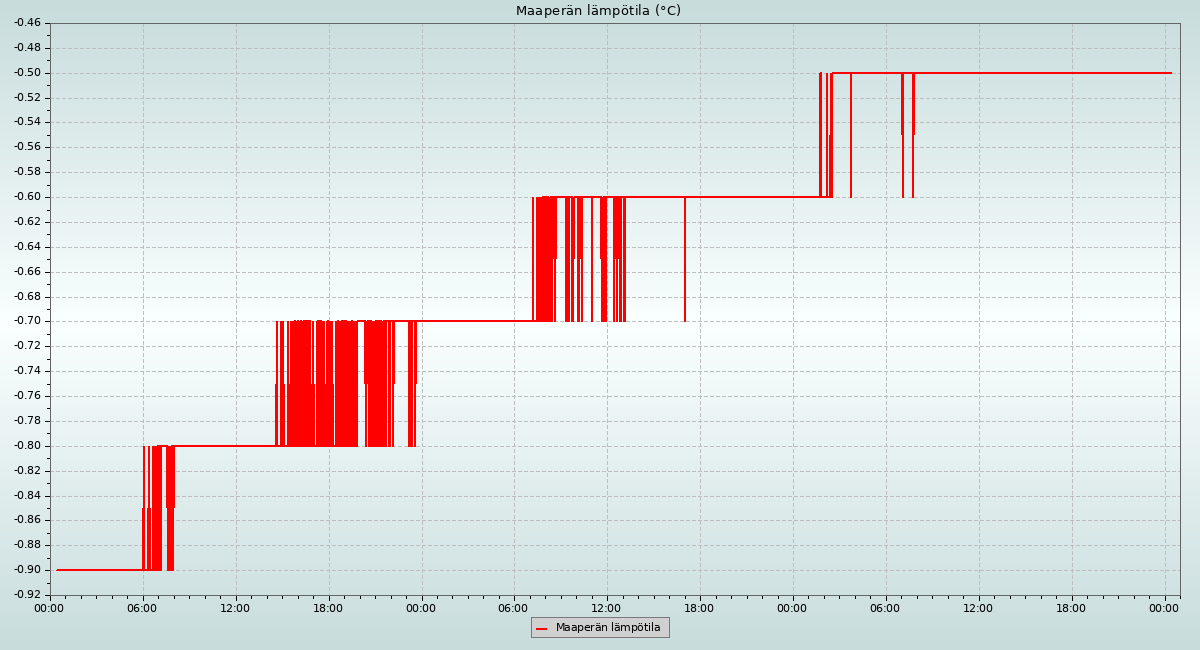Click the leftmost 00:00 x-axis label
This screenshot has width=1200, height=650.
pyautogui.click(x=50, y=607)
